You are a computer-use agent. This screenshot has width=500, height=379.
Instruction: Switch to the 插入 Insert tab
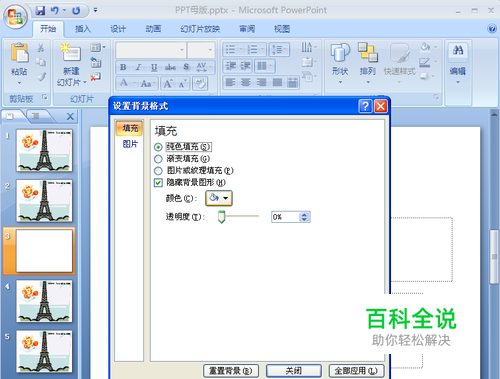coord(83,29)
